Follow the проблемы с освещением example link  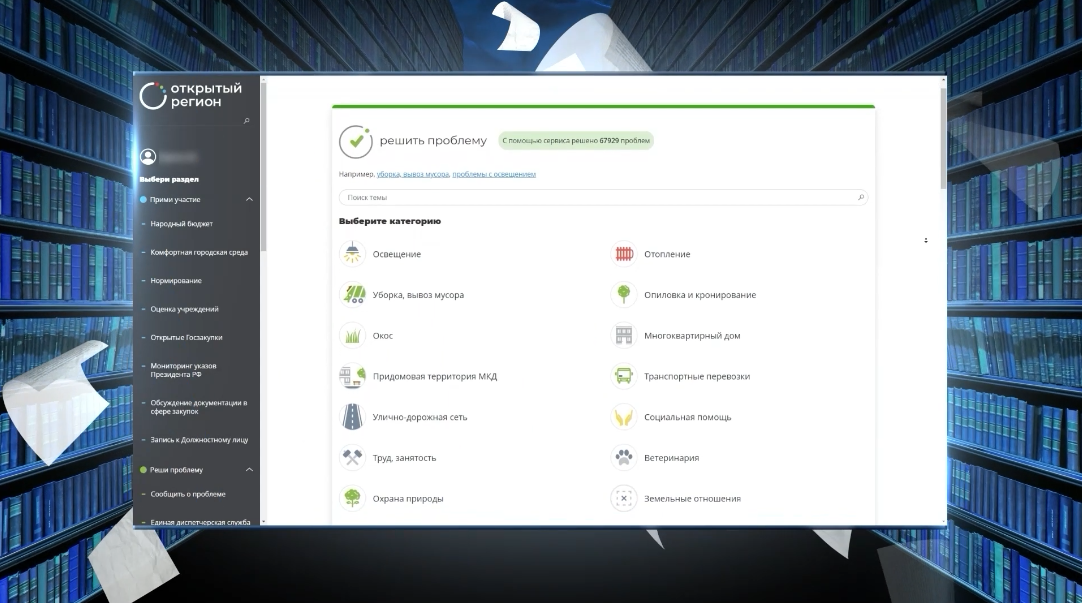coord(494,174)
